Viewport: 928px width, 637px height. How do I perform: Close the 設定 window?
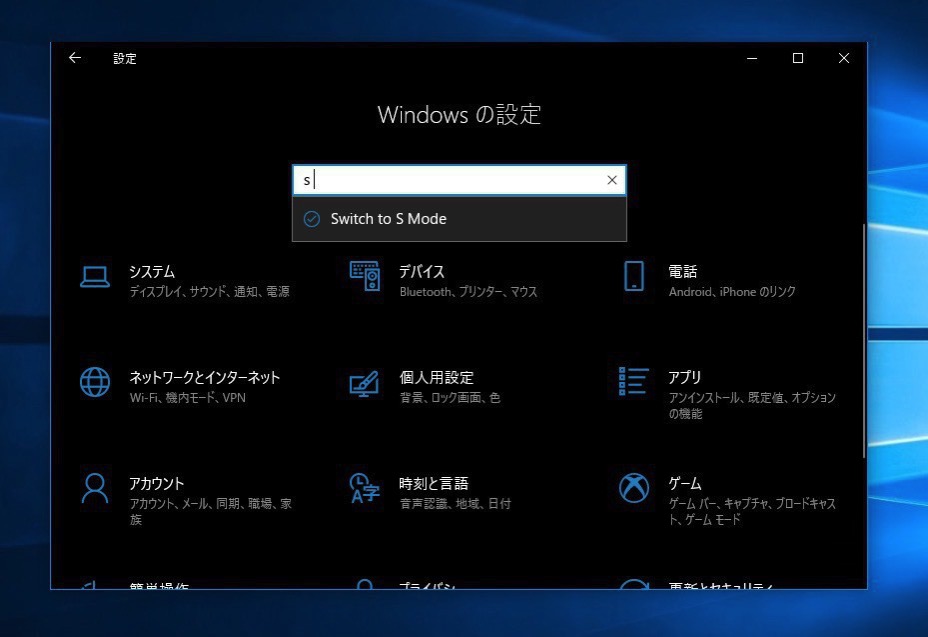pos(844,58)
